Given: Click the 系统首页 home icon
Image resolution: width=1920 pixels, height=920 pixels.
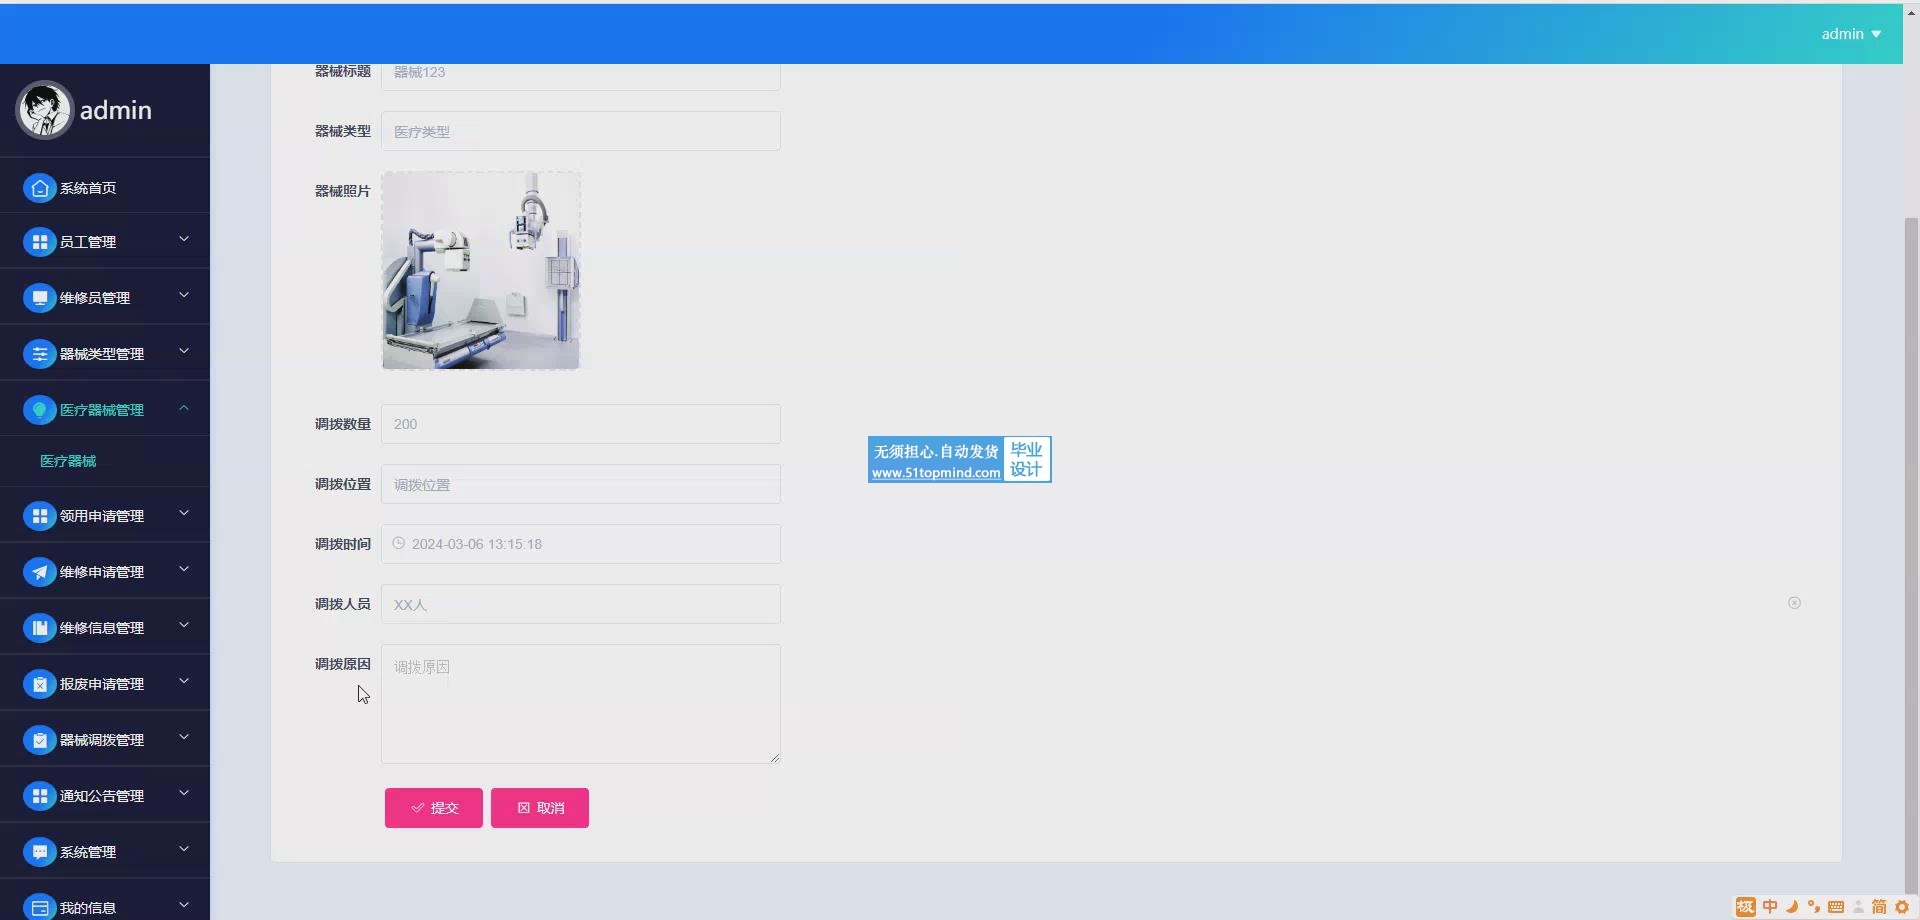Looking at the screenshot, I should tap(39, 188).
